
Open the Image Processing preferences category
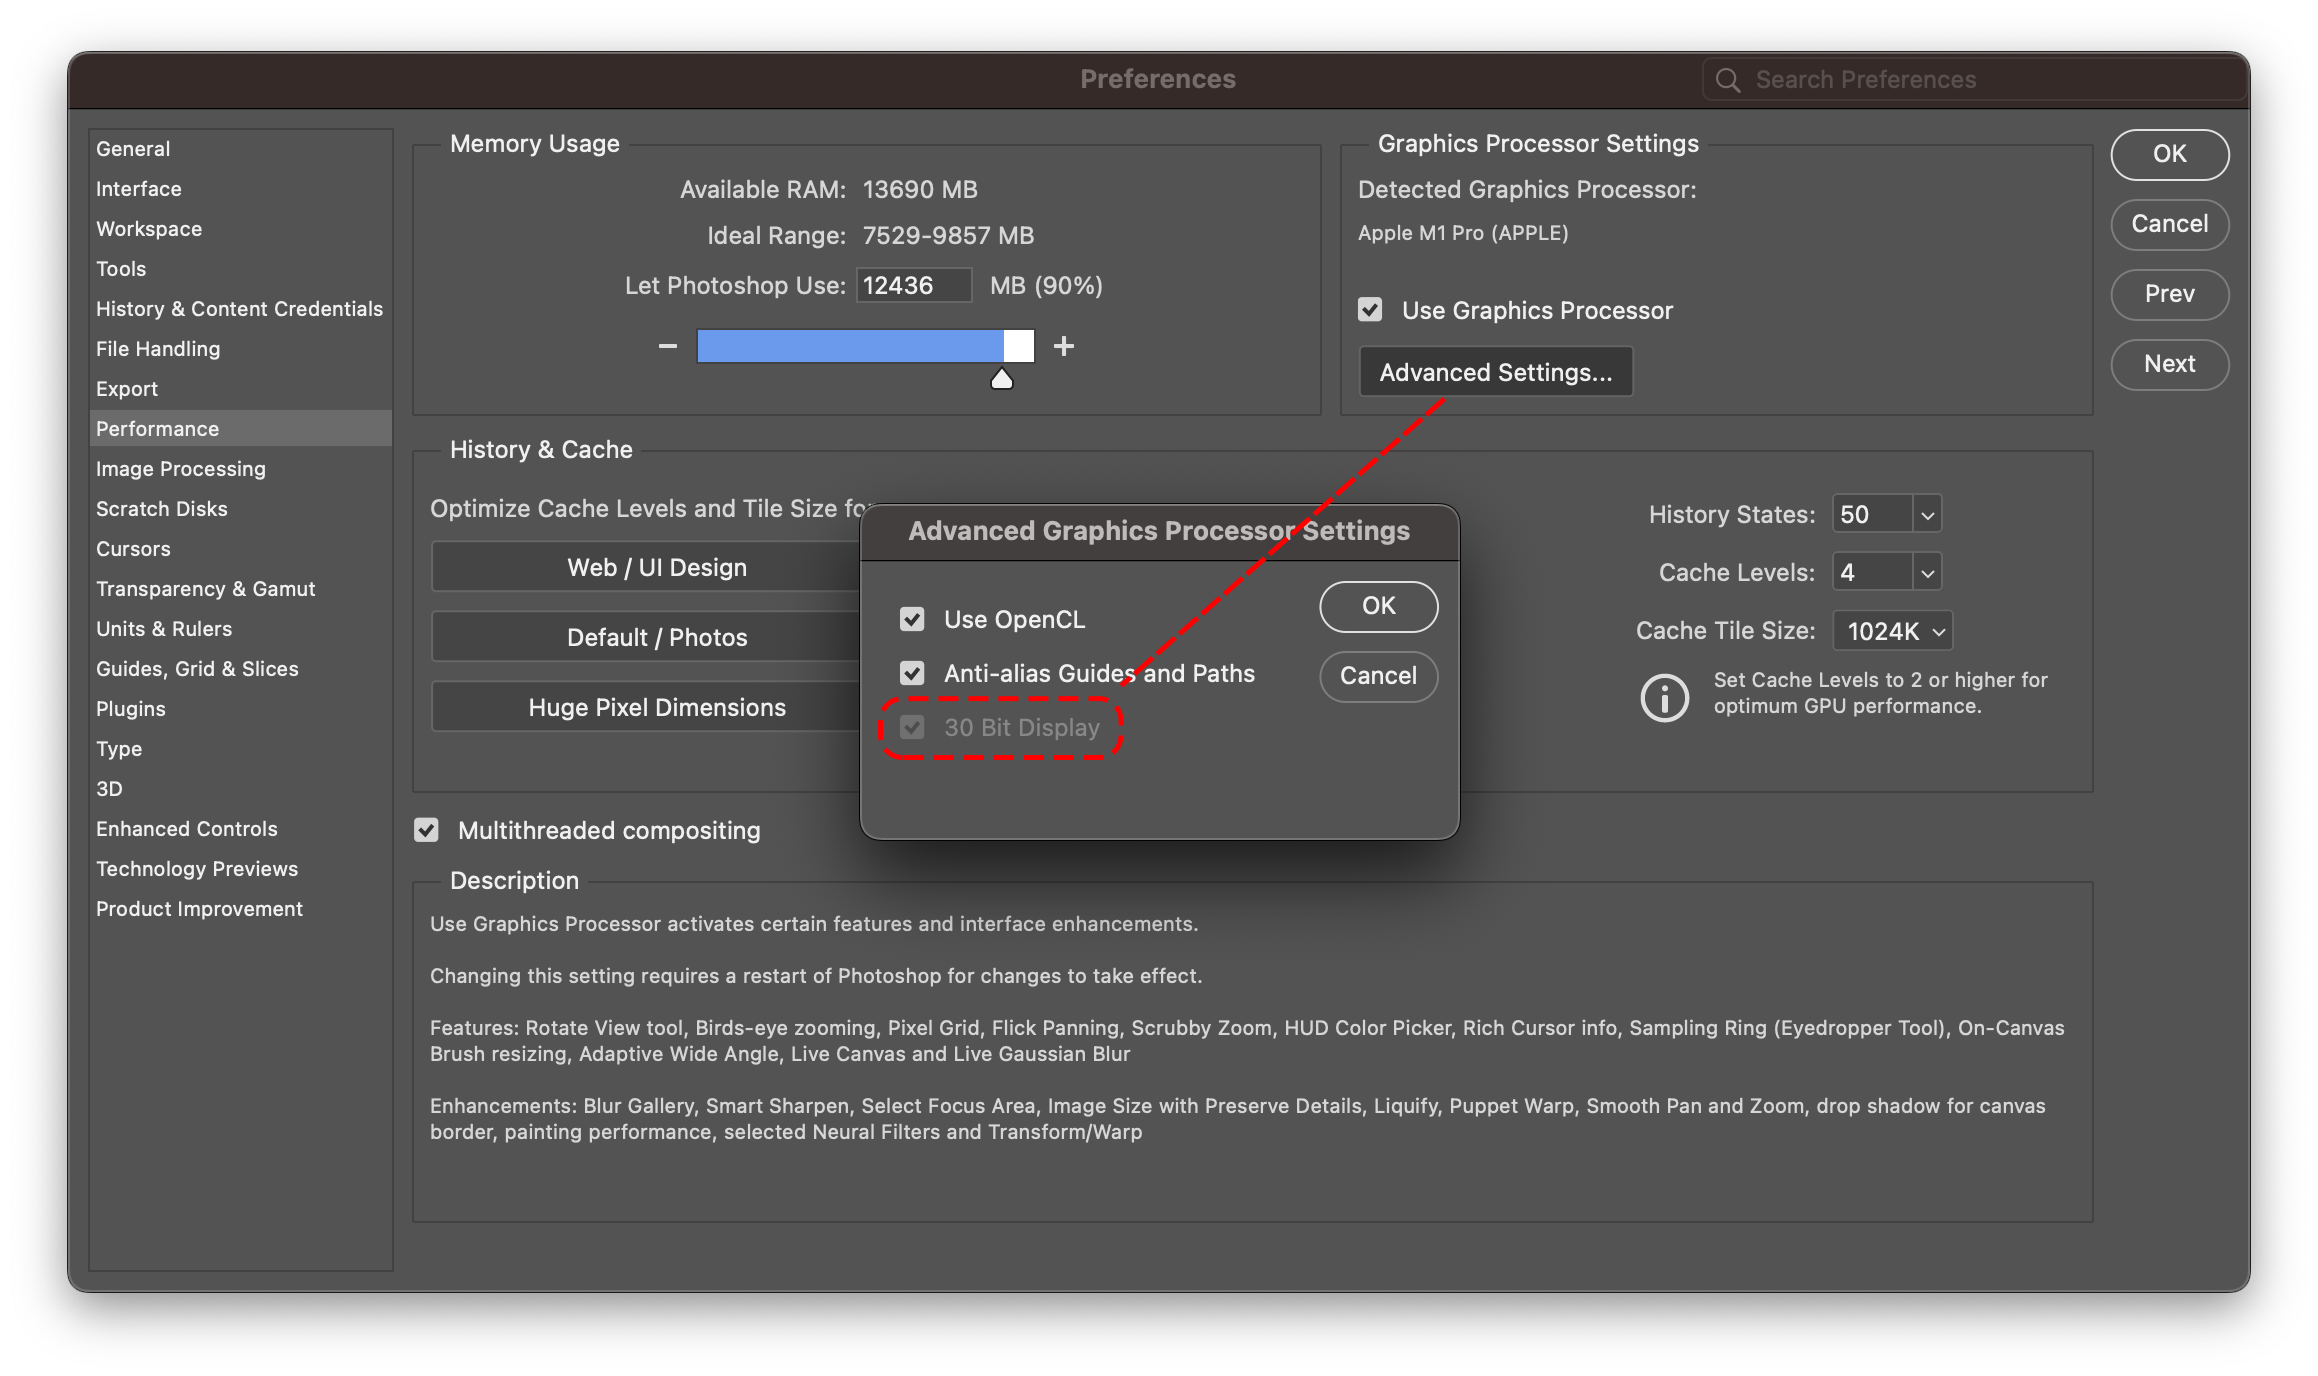pos(181,469)
